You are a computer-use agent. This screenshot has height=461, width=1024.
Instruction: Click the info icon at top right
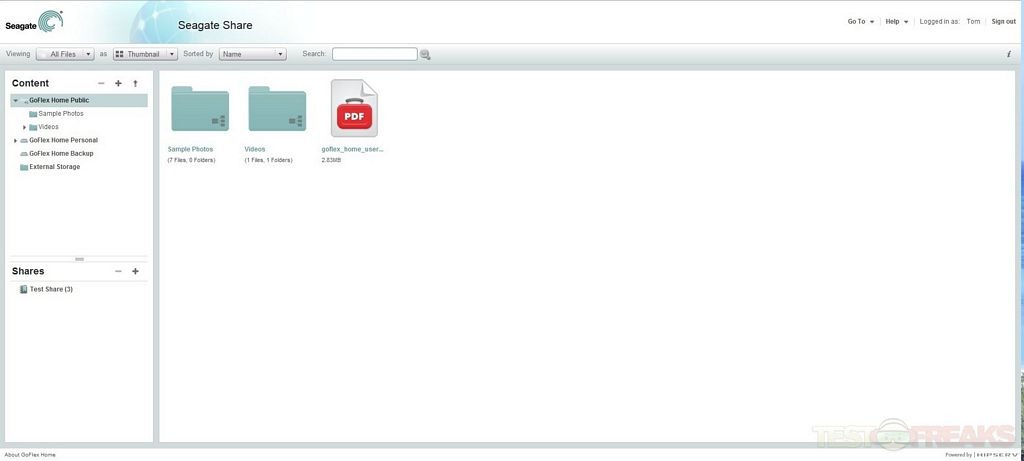(1008, 54)
